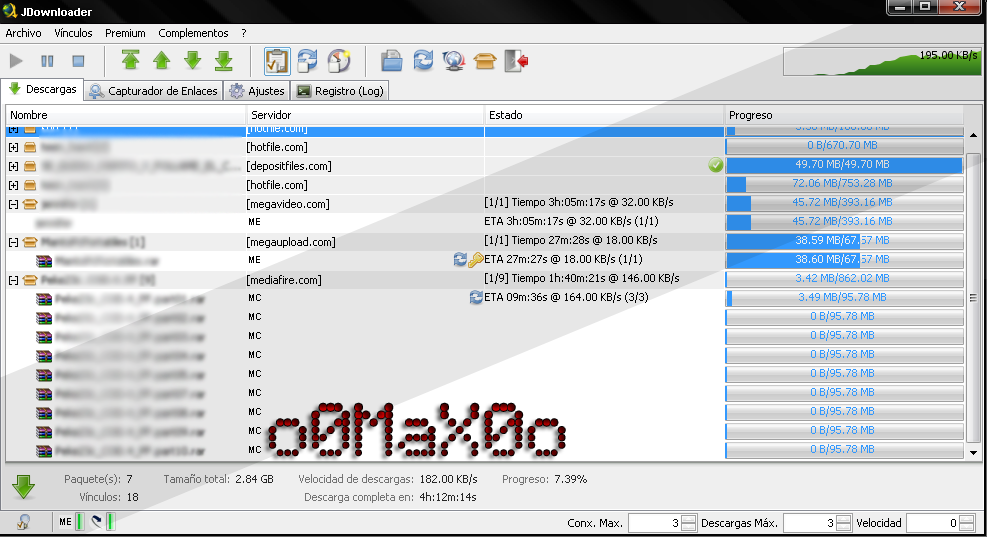Toggle the premium clock icon in toolbar
The height and width of the screenshot is (537, 987).
point(339,61)
